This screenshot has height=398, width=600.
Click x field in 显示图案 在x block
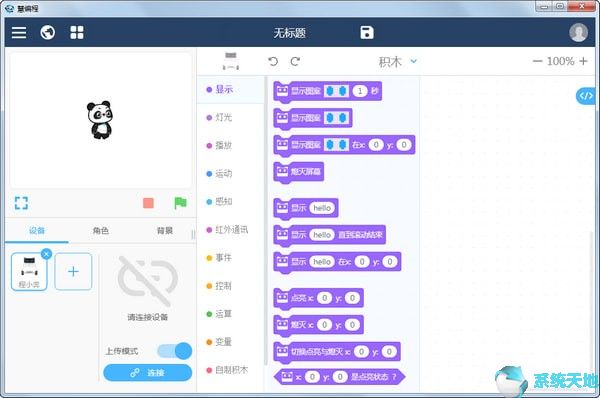click(x=376, y=144)
